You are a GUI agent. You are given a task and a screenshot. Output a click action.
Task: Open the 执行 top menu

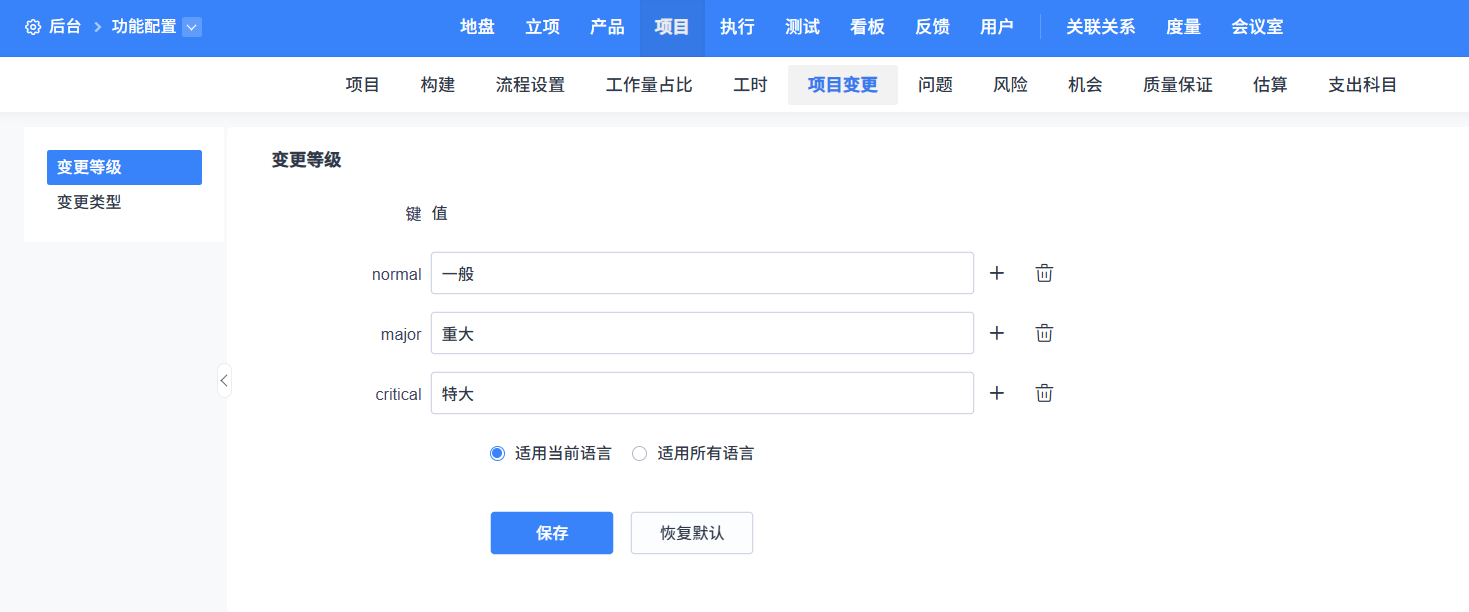pos(737,27)
